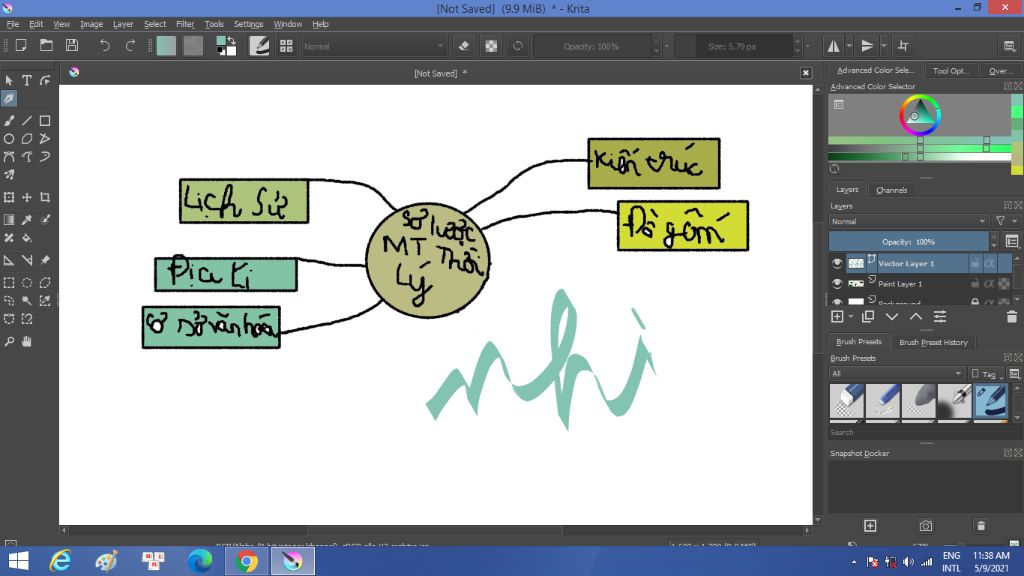
Task: Duplicate layer button in Layers panel
Action: pyautogui.click(x=868, y=317)
